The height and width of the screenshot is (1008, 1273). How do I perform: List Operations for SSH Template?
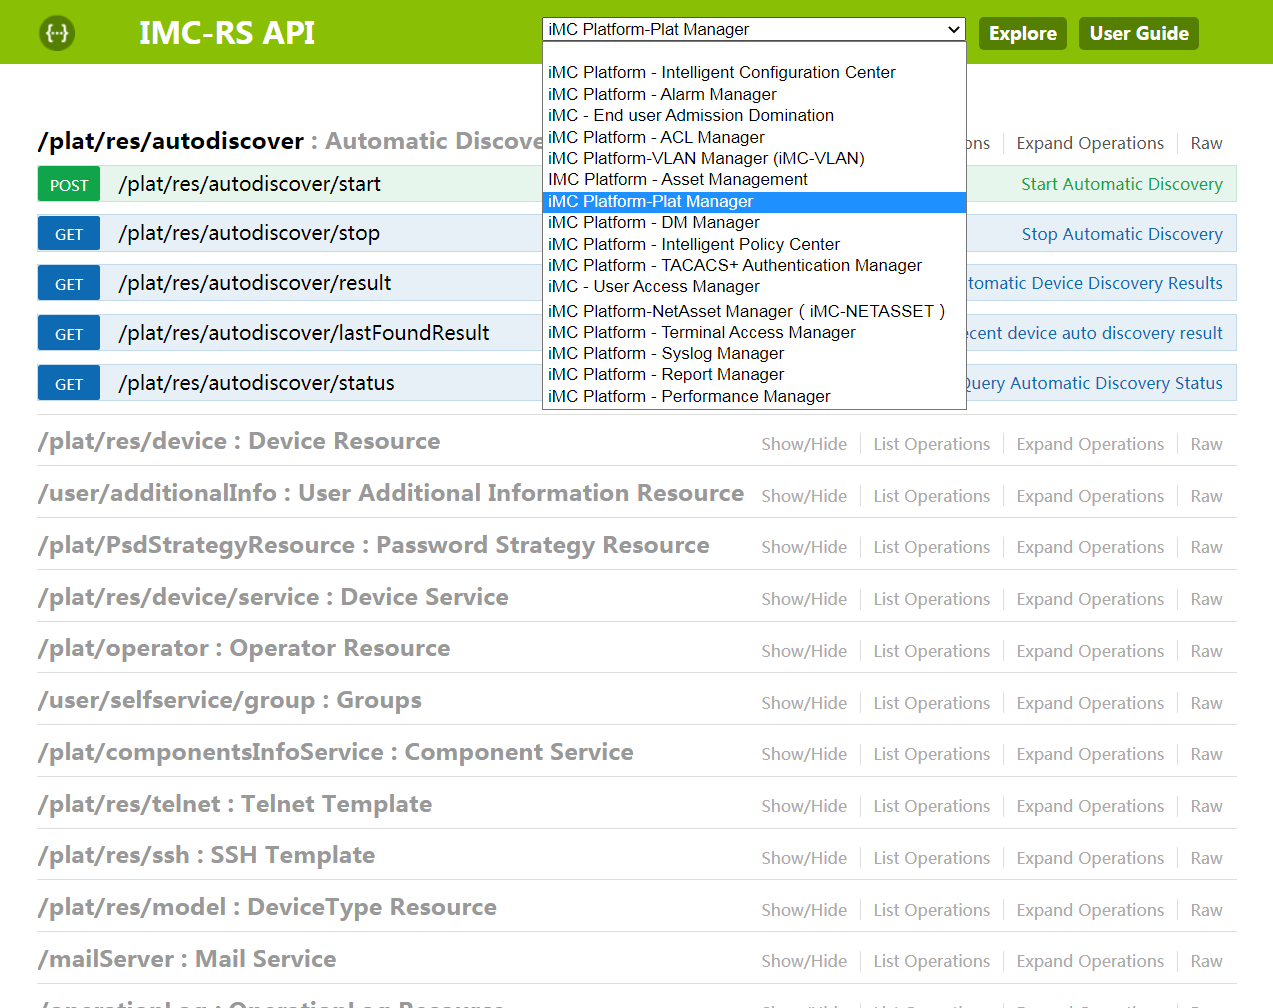click(x=931, y=858)
